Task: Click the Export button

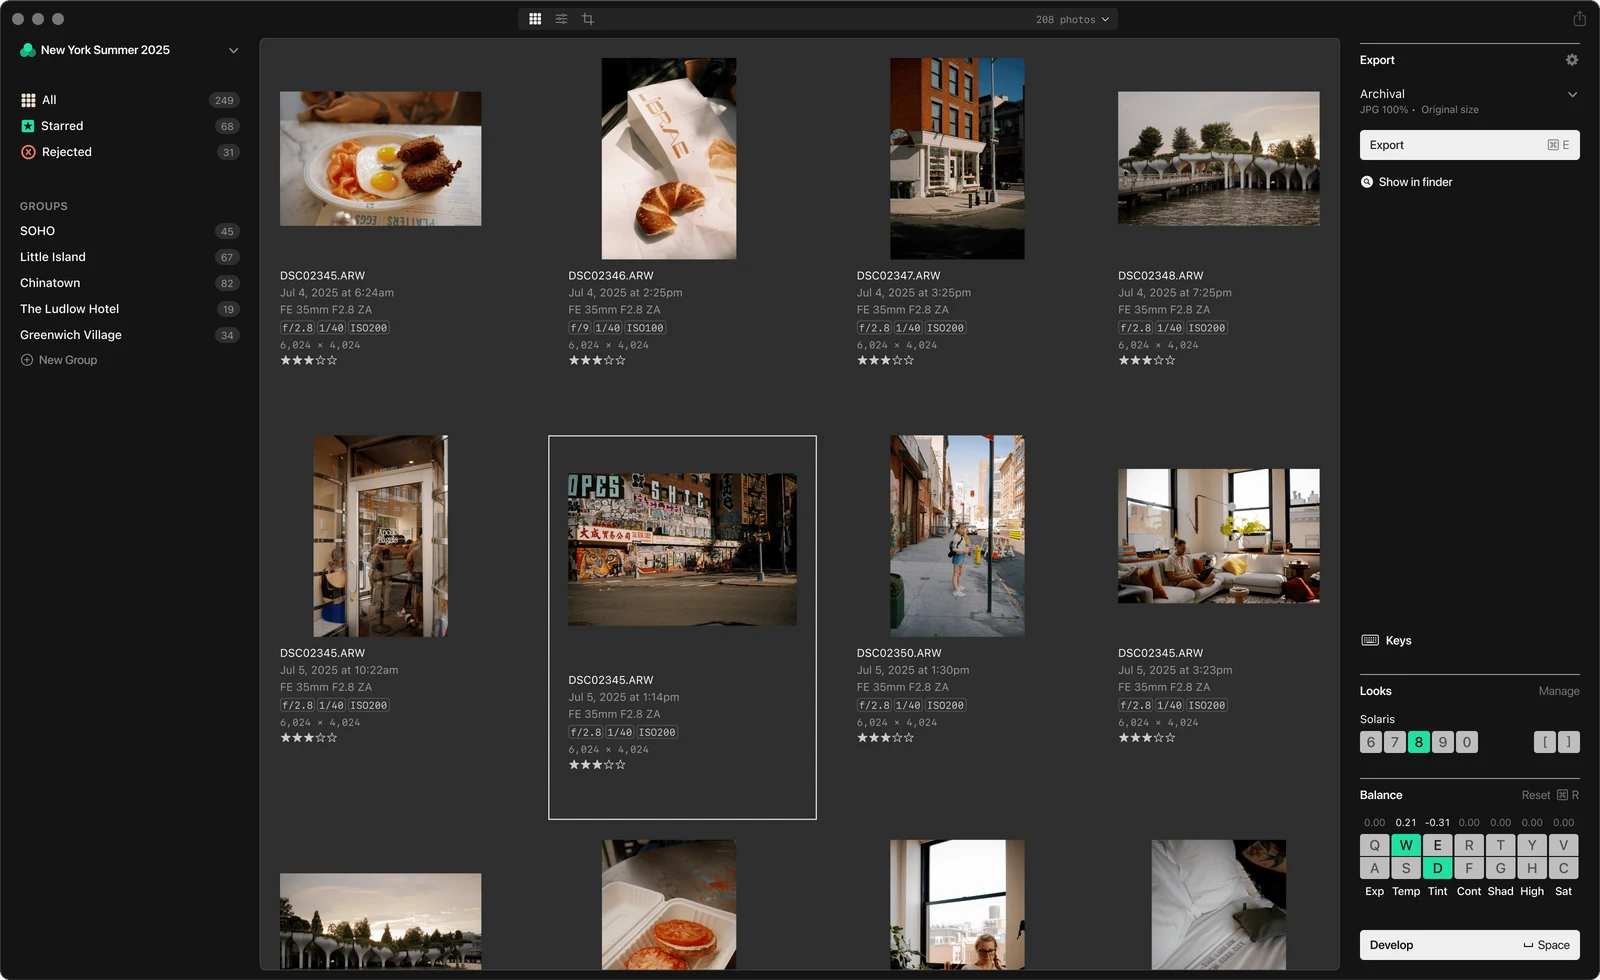Action: click(1469, 145)
